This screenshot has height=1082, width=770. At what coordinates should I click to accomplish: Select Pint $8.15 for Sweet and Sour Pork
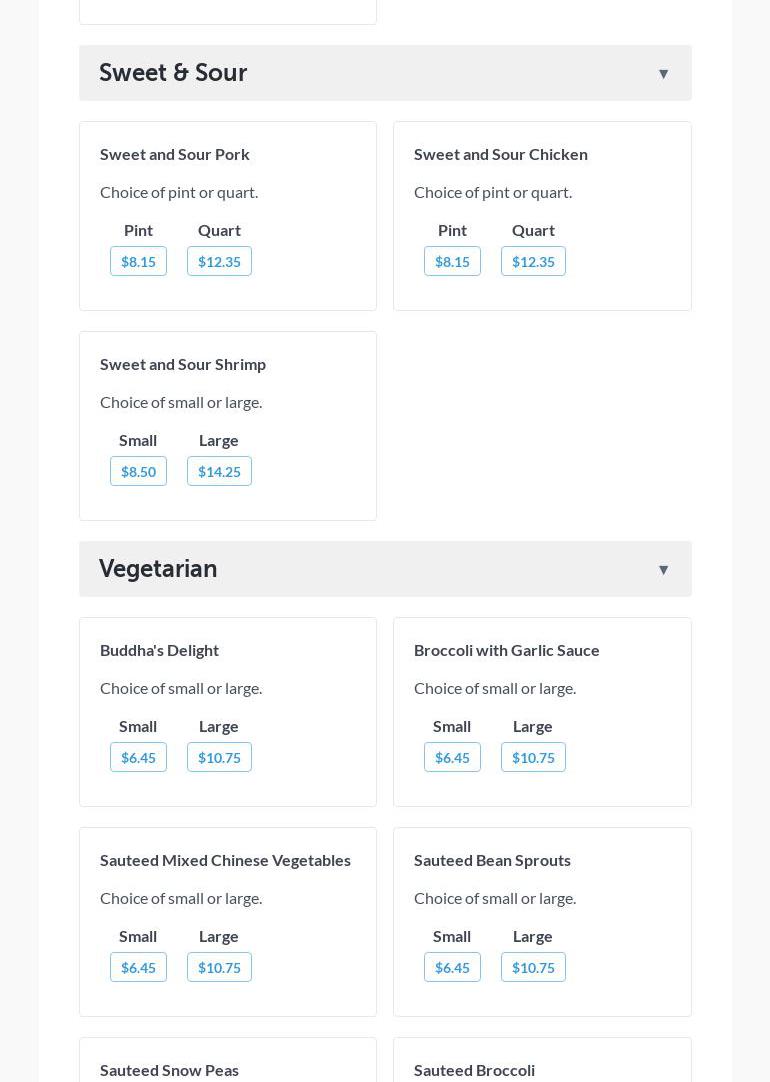point(138,262)
